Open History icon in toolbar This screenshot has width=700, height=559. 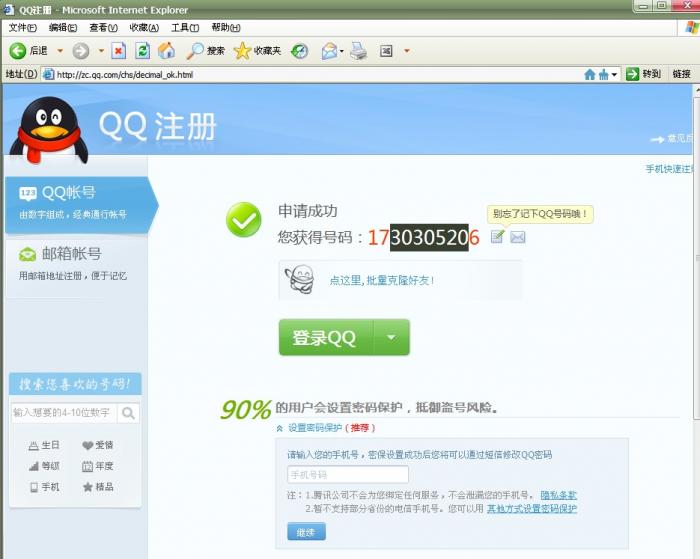click(x=300, y=51)
